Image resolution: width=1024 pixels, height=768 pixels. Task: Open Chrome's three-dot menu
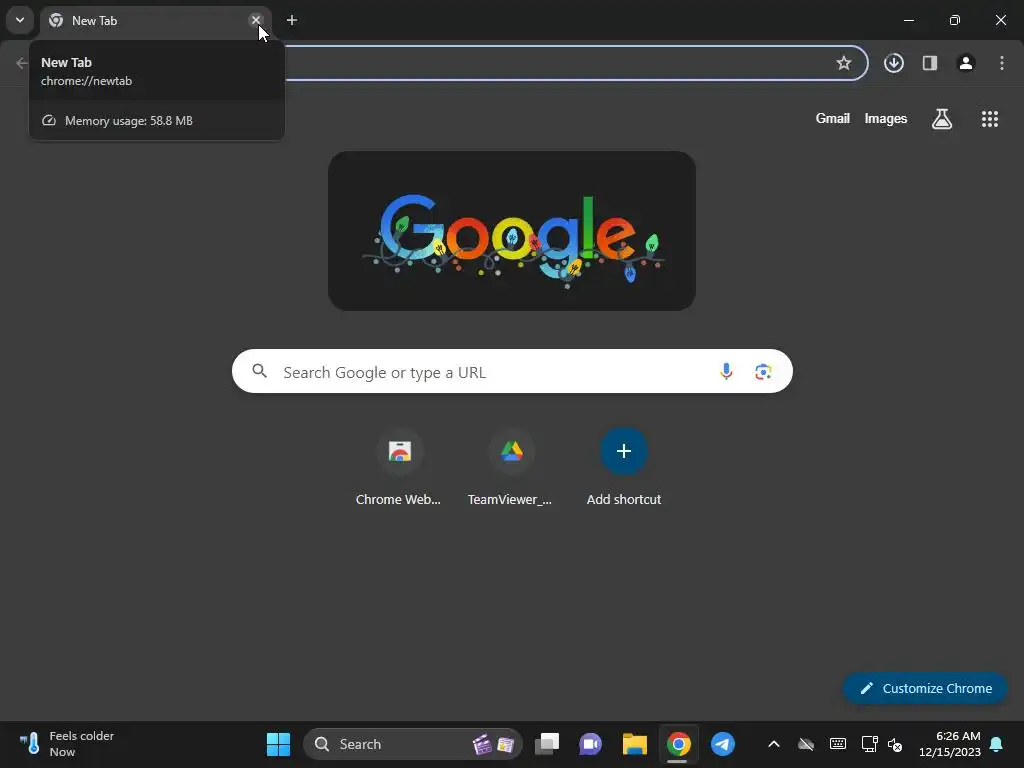tap(1002, 63)
